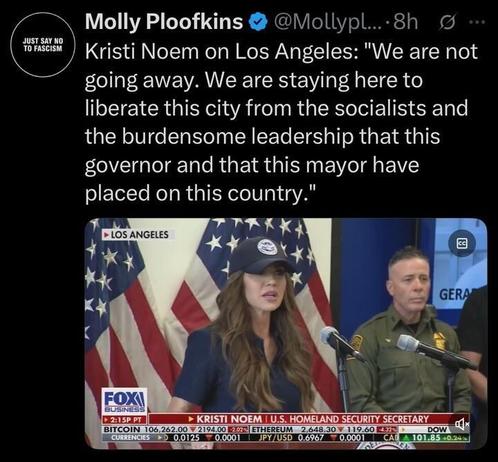Click the blue verified checkmark badge

(x=256, y=22)
